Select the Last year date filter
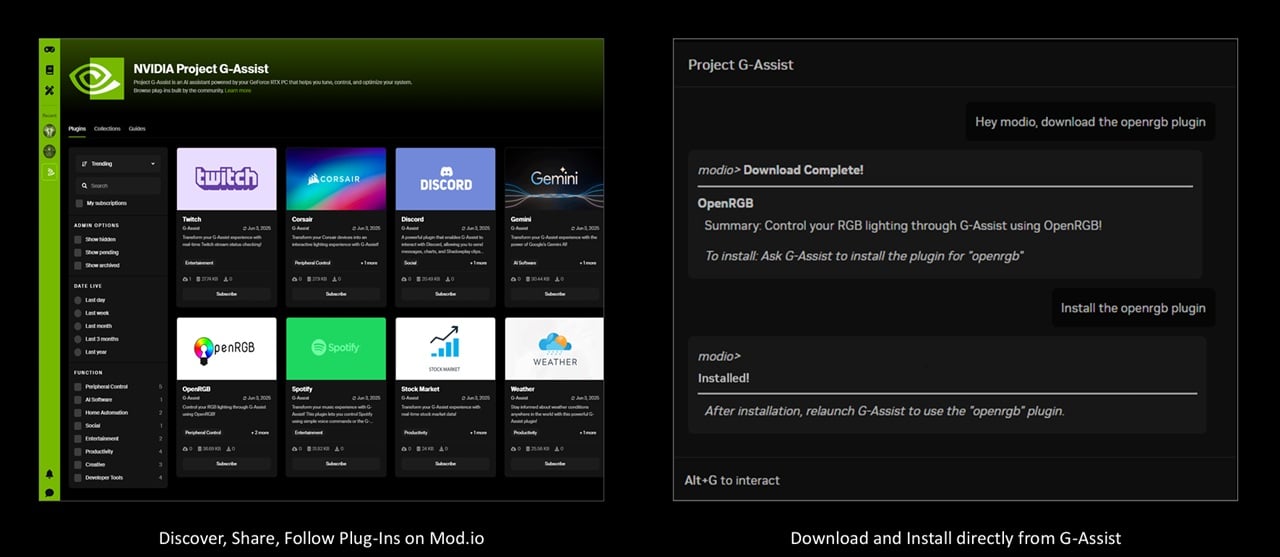 78,352
